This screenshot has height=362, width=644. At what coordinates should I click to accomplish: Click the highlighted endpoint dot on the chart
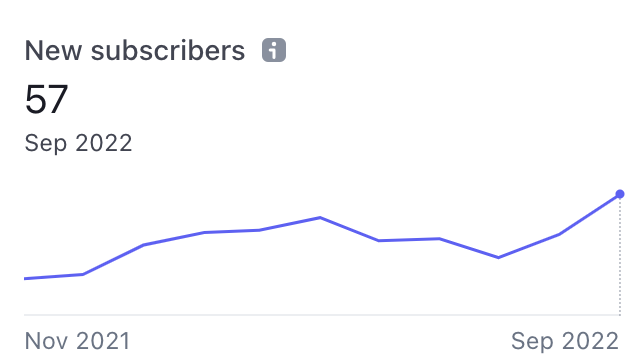[620, 194]
